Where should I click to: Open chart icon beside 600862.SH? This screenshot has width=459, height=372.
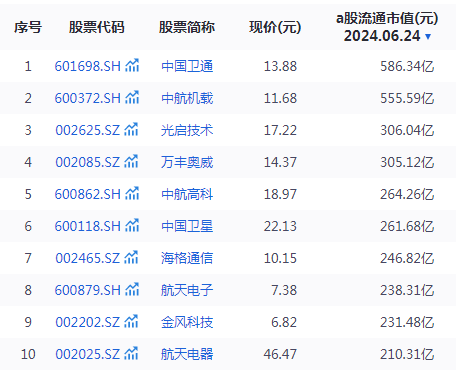pos(132,194)
